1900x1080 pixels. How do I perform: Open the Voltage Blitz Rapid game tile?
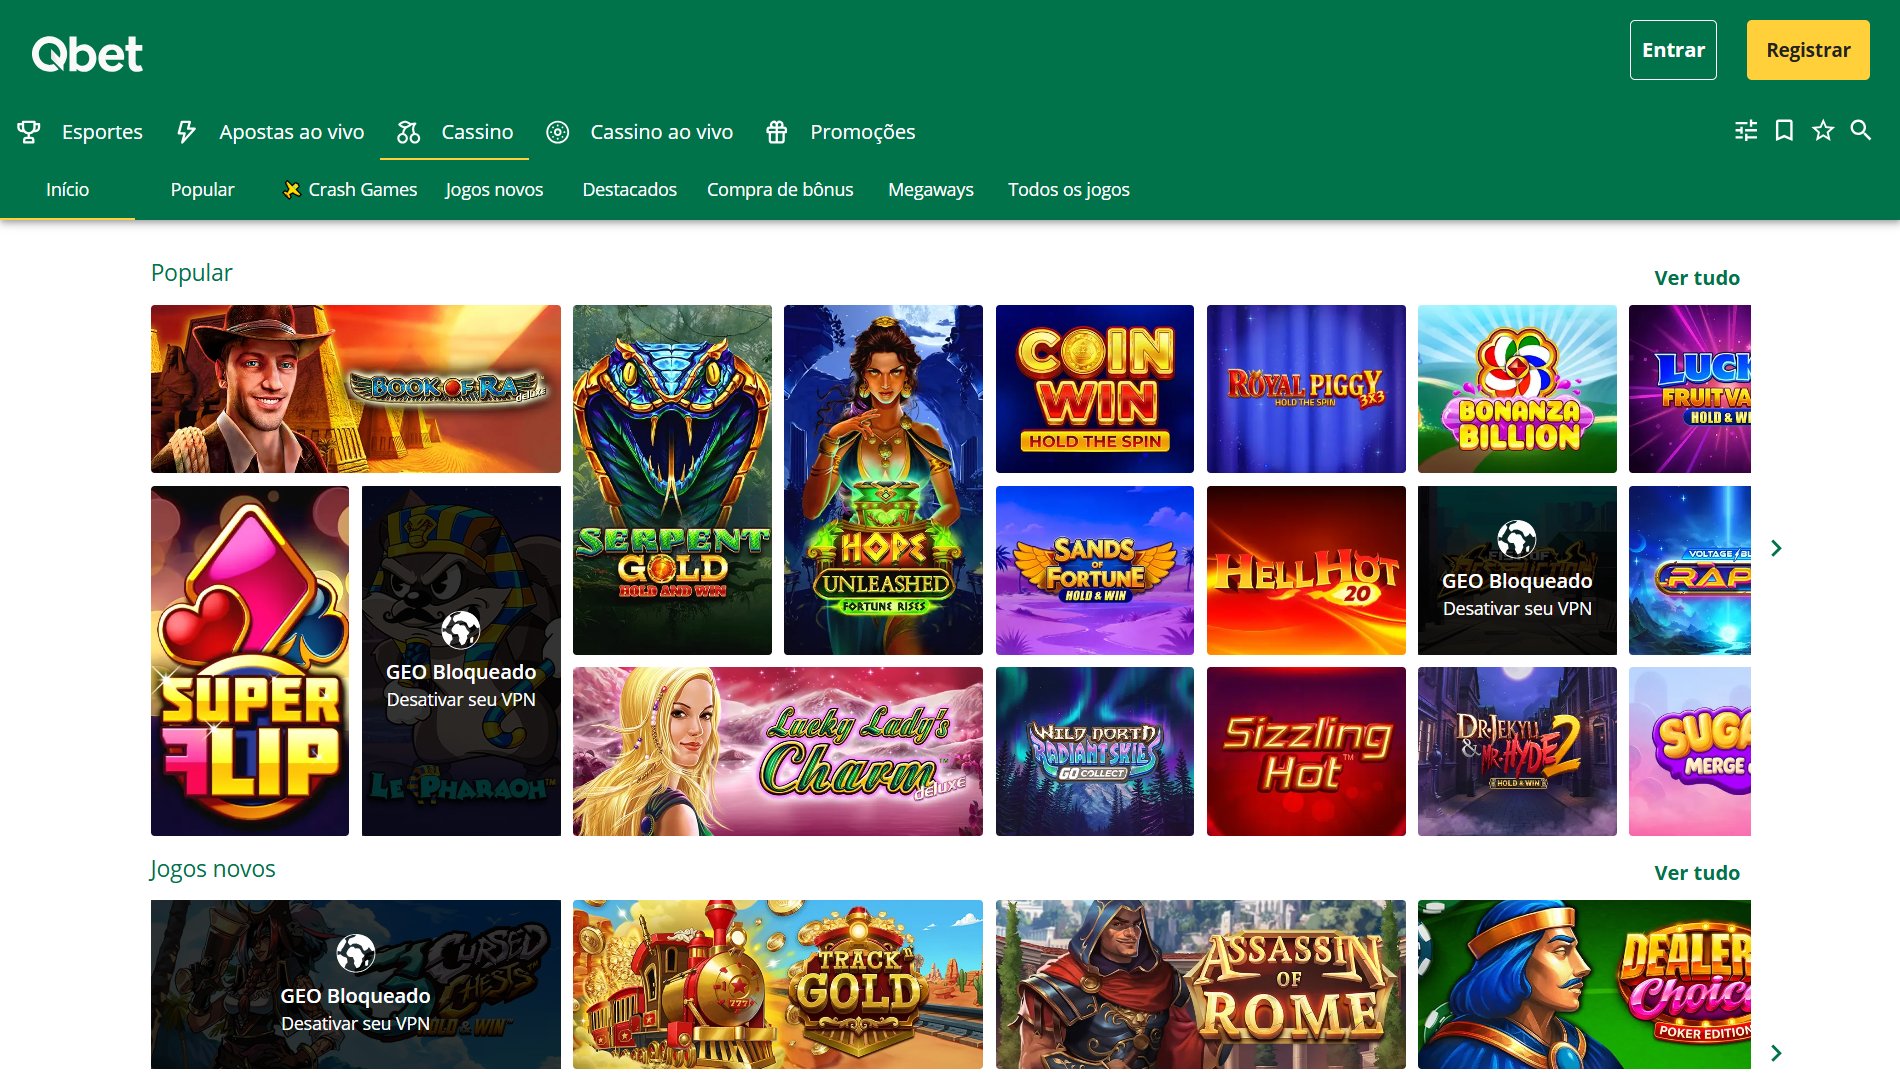tap(1690, 570)
